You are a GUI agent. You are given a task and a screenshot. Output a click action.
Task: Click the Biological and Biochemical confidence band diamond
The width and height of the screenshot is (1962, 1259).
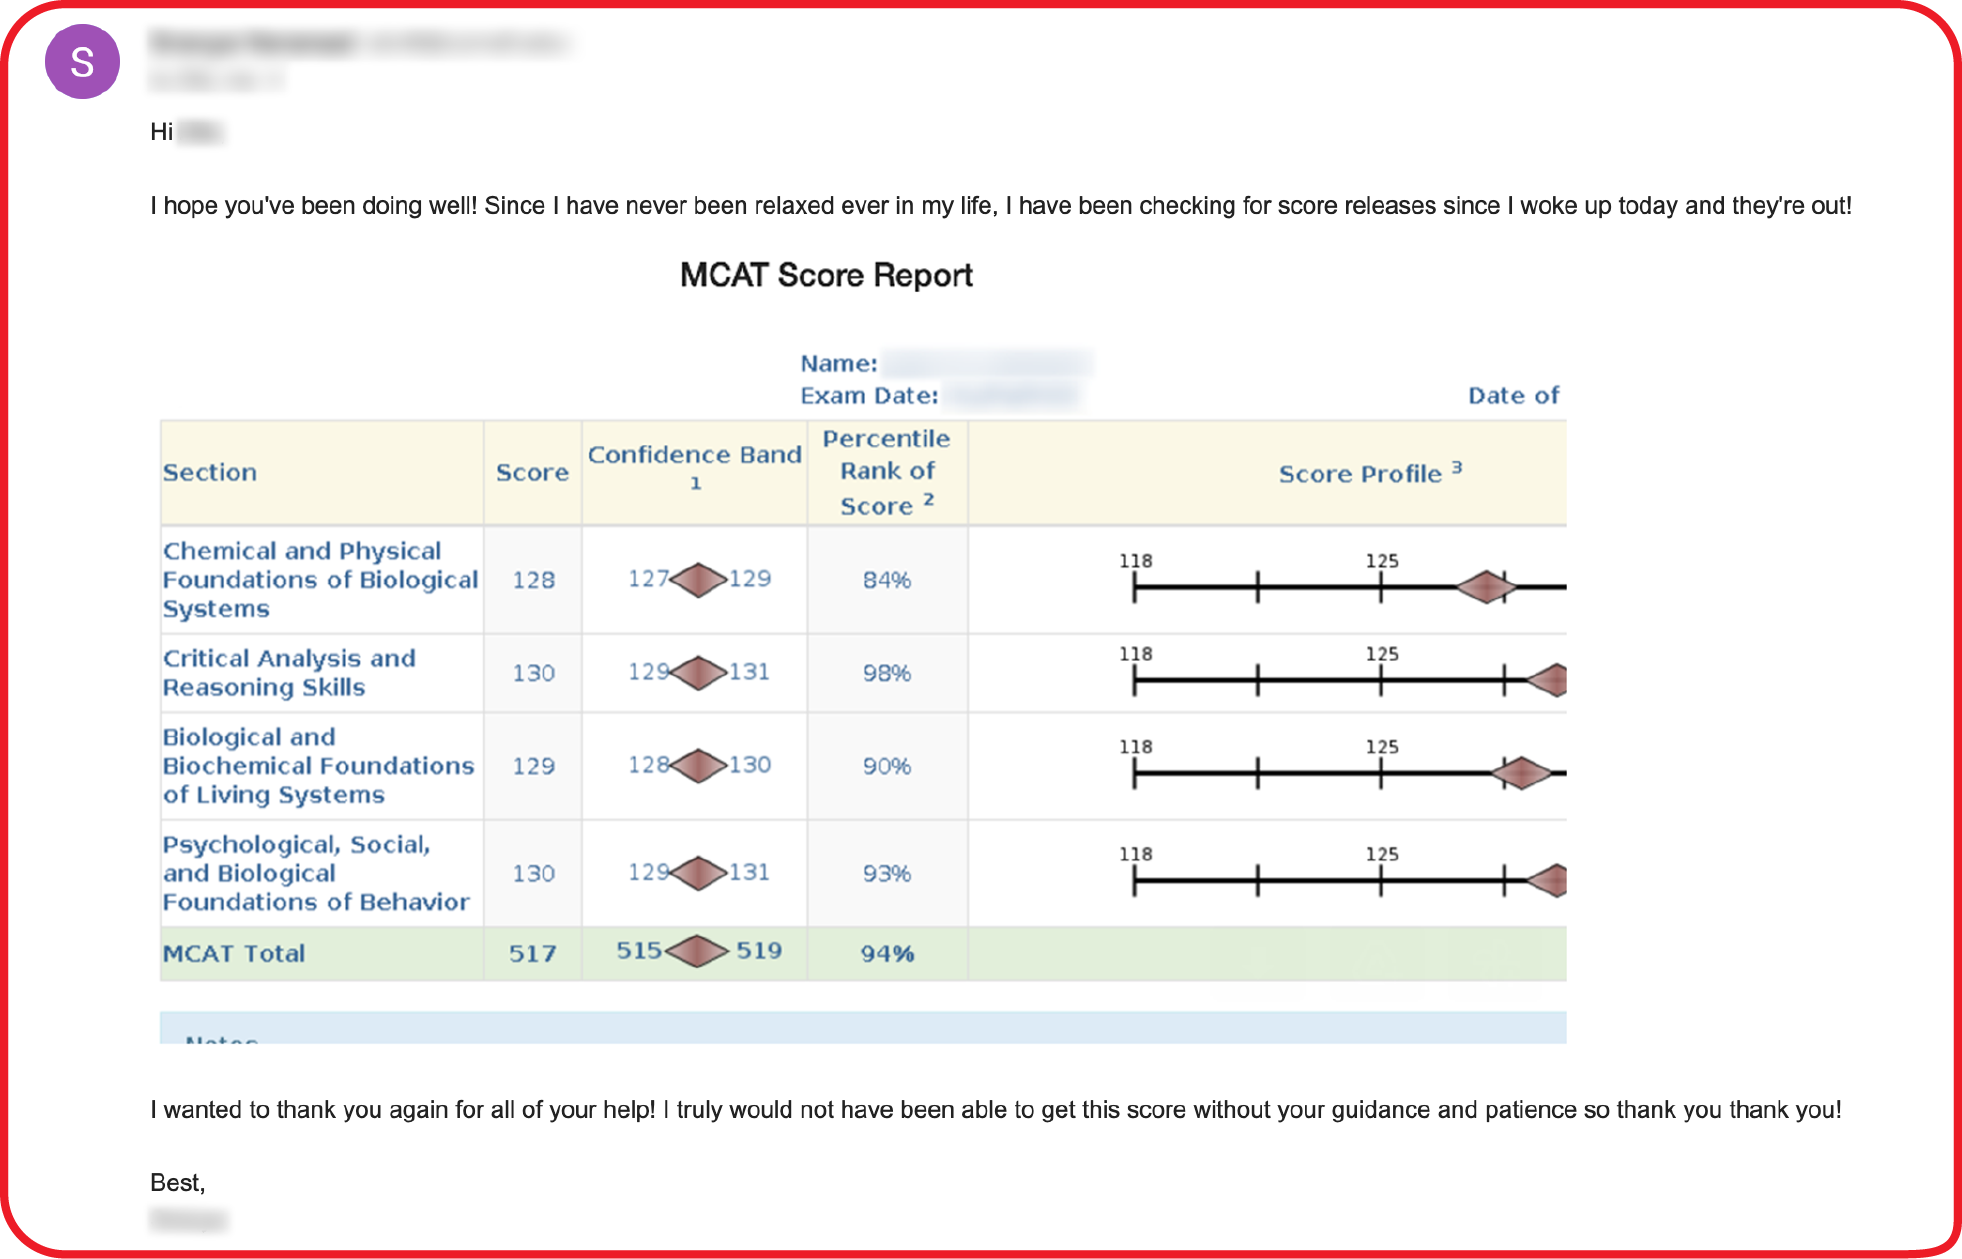coord(698,765)
